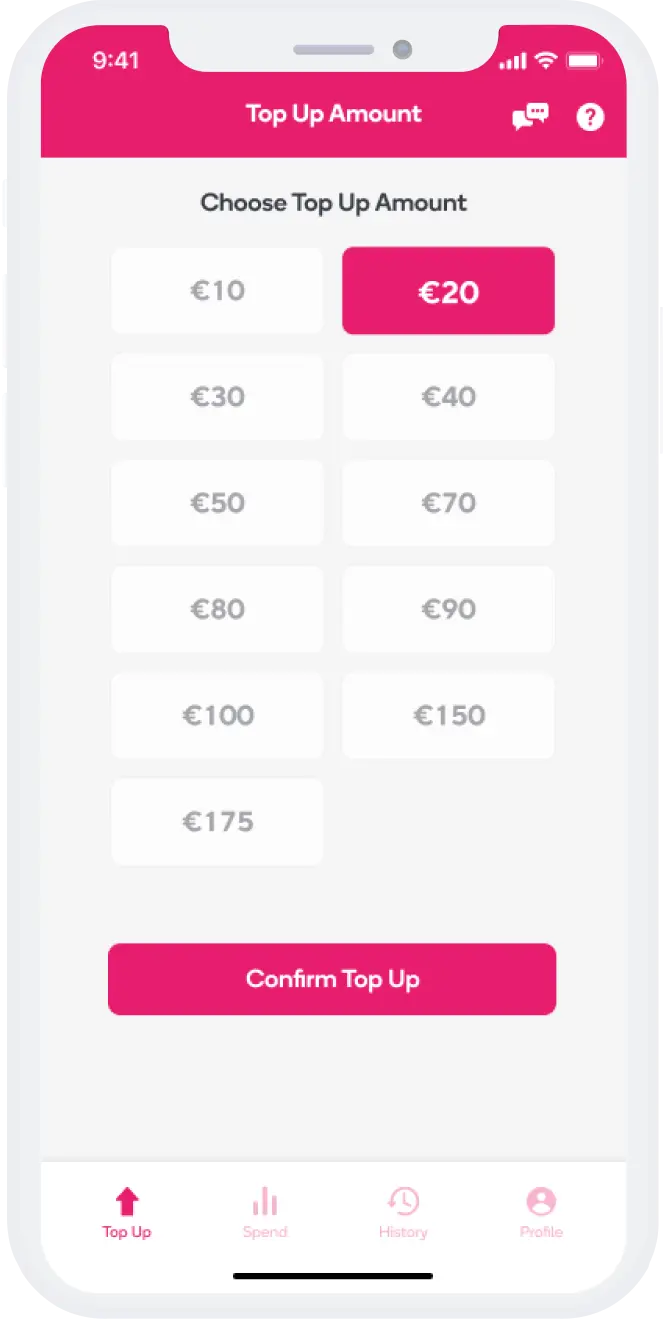This screenshot has height=1319, width=663.
Task: Select the €10 top up amount
Action: [217, 290]
